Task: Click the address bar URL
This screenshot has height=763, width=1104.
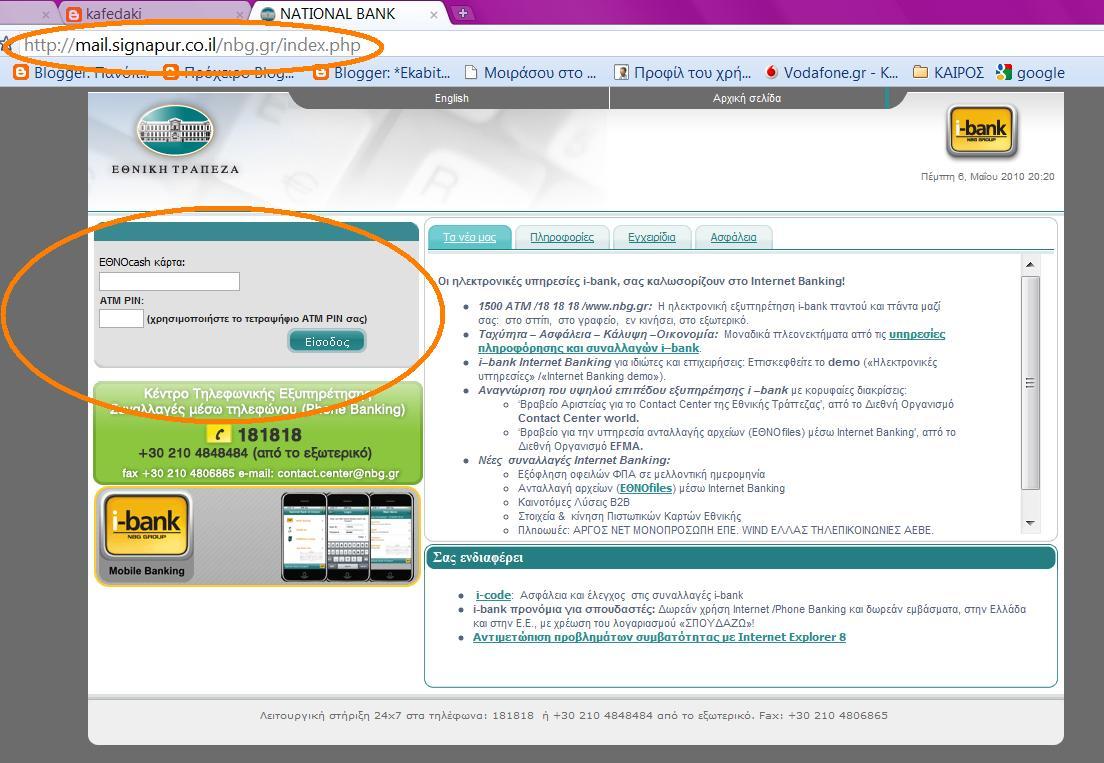Action: click(x=192, y=45)
